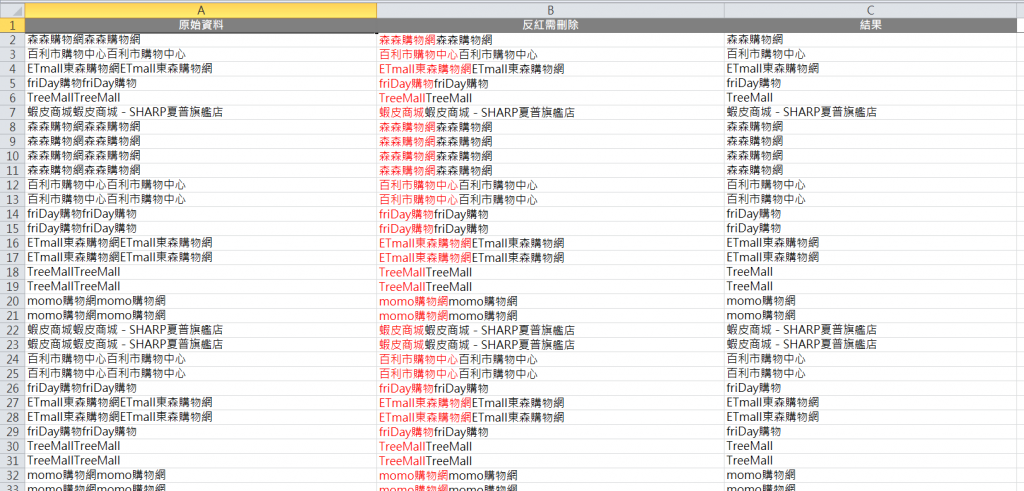Image resolution: width=1024 pixels, height=491 pixels.
Task: Click cell A18 TreeMallTreeMall
Action: [x=200, y=272]
